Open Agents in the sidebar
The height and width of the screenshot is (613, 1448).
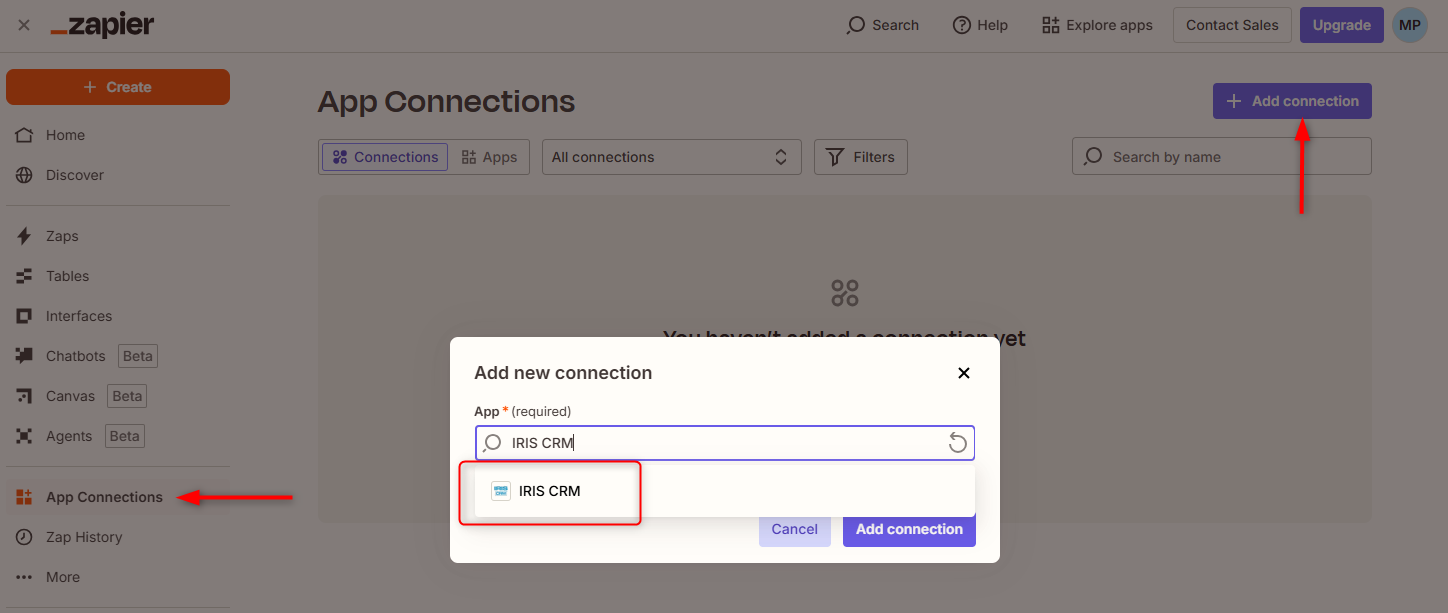(x=68, y=436)
